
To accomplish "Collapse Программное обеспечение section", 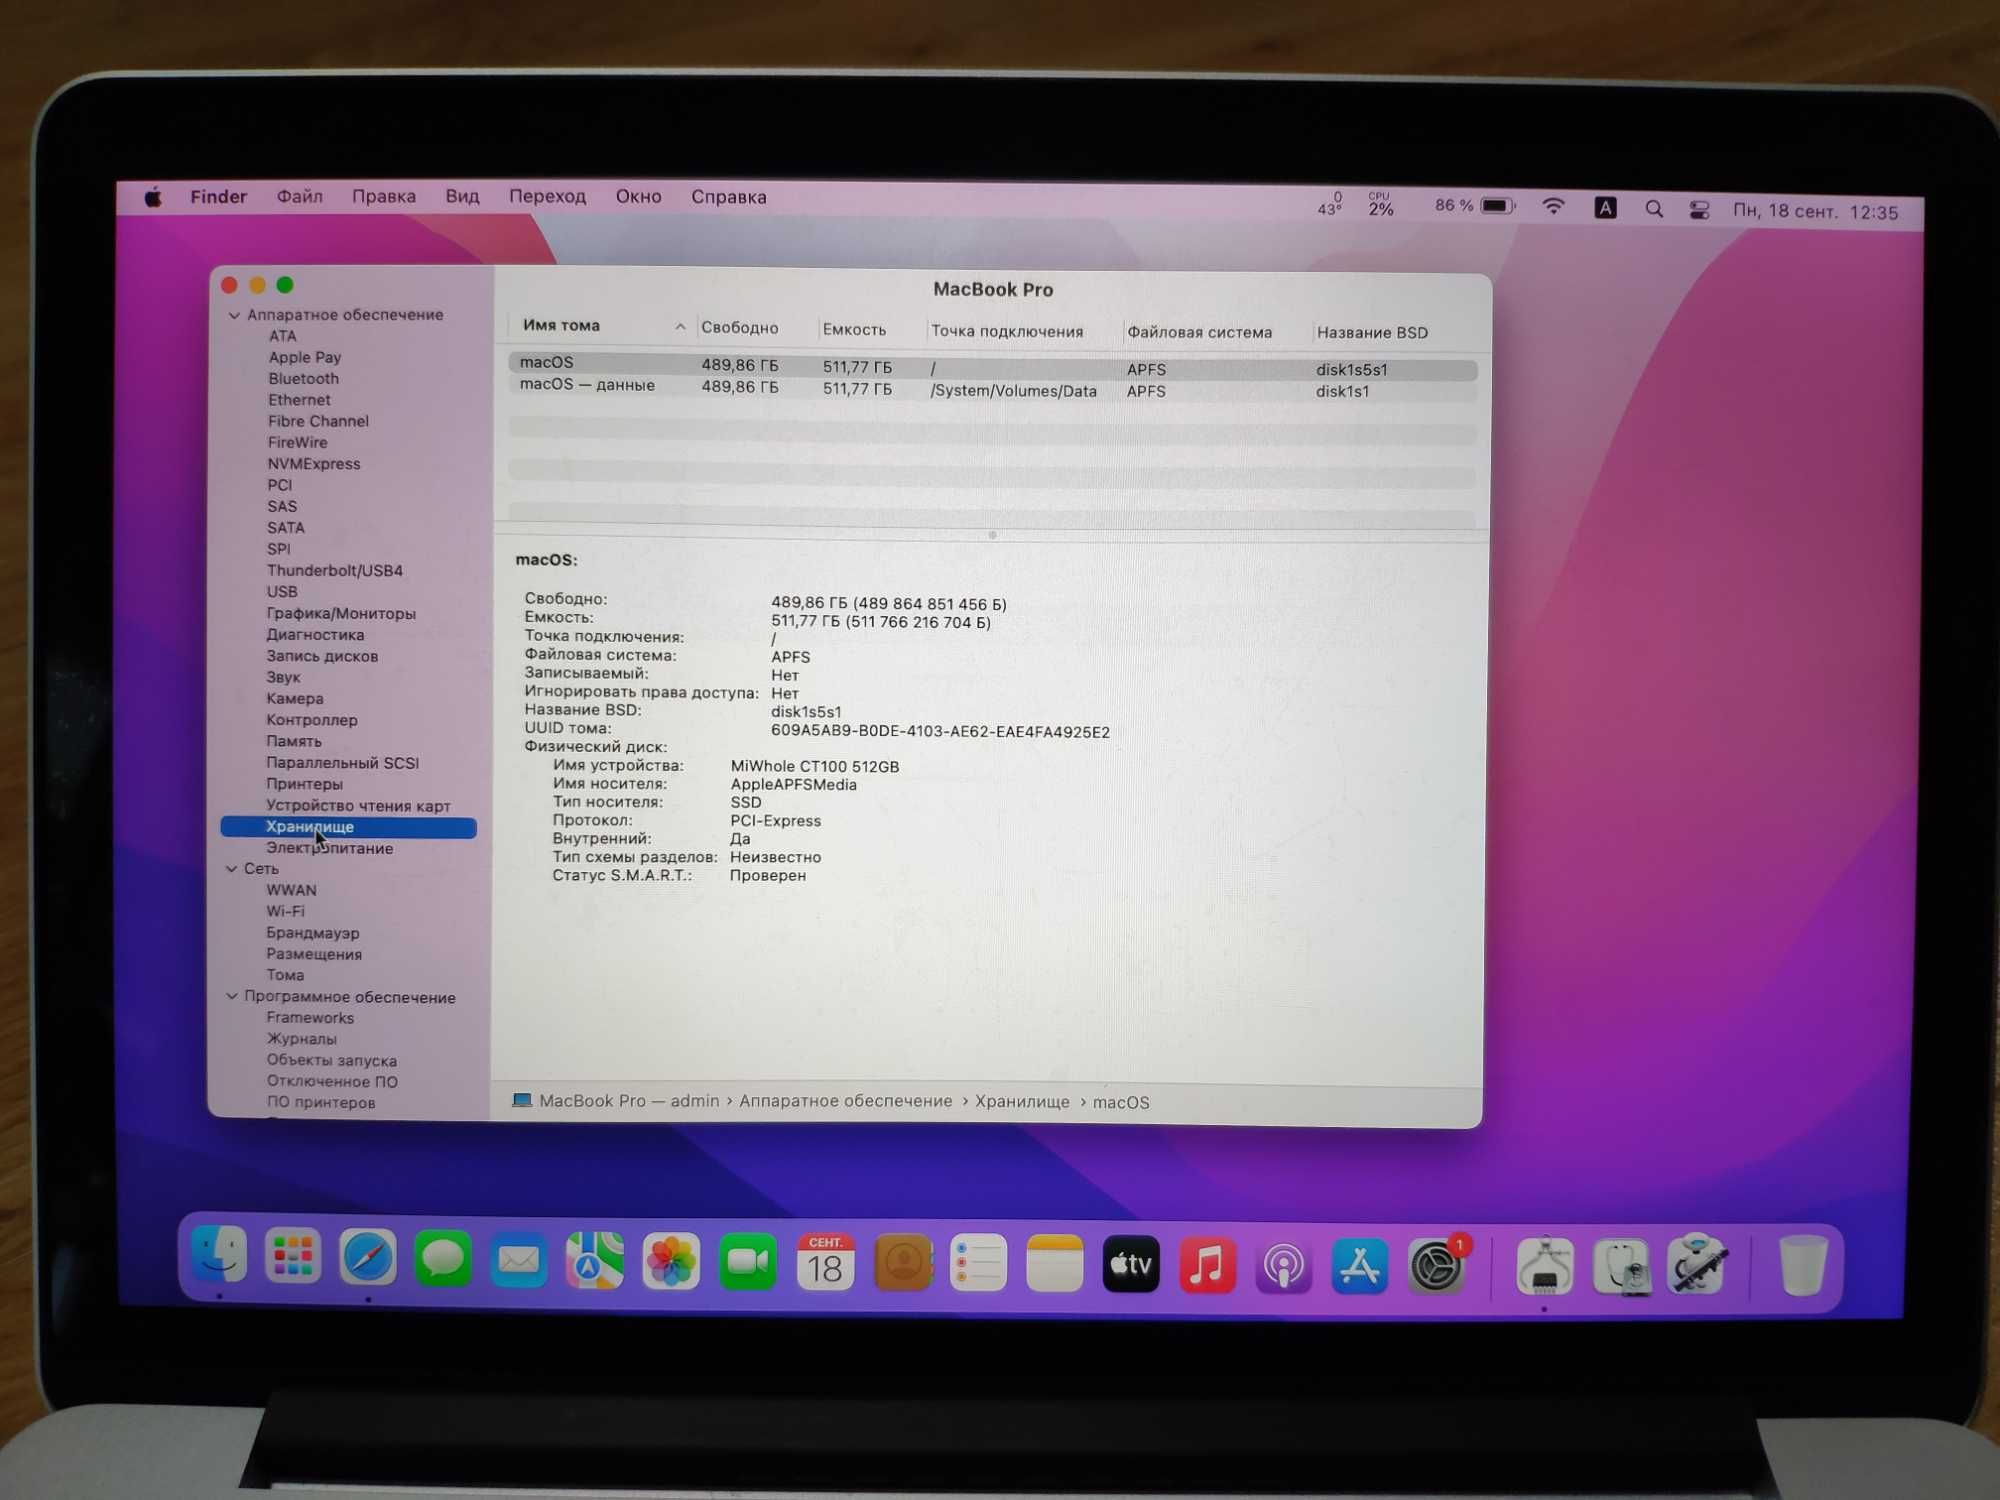I will (x=232, y=997).
